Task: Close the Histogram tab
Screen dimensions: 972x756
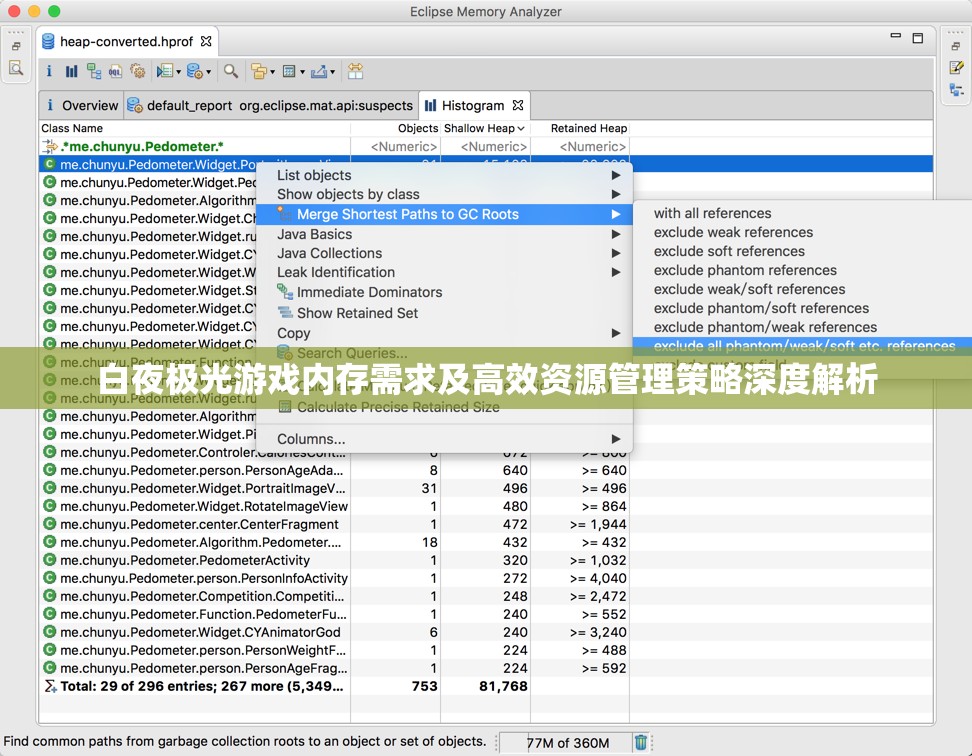Action: [518, 105]
